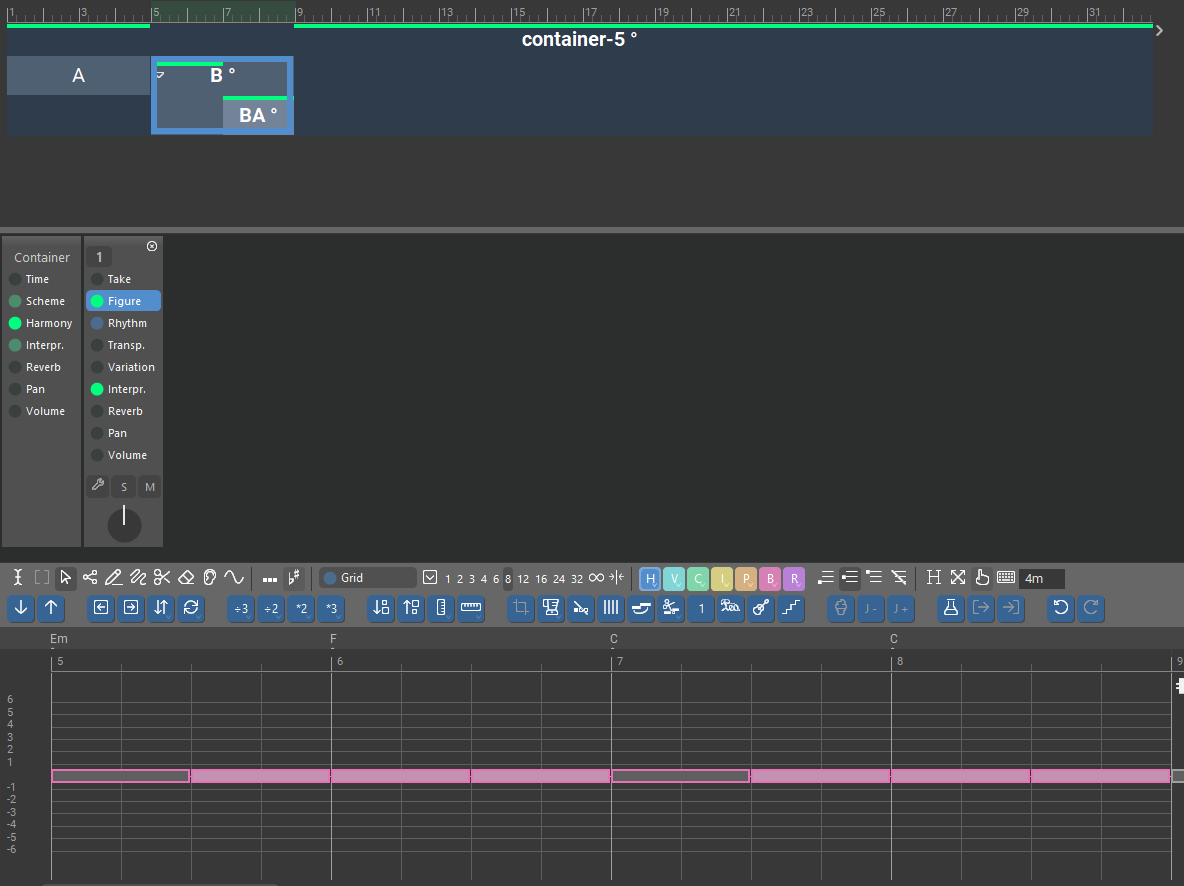Image resolution: width=1184 pixels, height=886 pixels.
Task: Open the grid options checkbox dropdown
Action: pos(430,578)
